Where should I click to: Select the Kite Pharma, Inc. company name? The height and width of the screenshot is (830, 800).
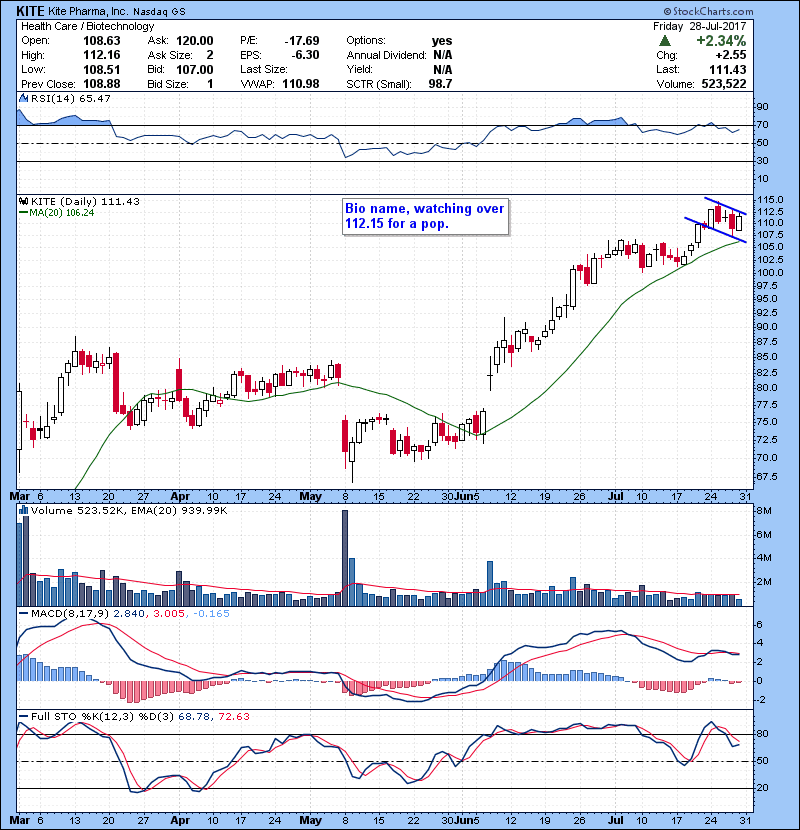pos(88,11)
